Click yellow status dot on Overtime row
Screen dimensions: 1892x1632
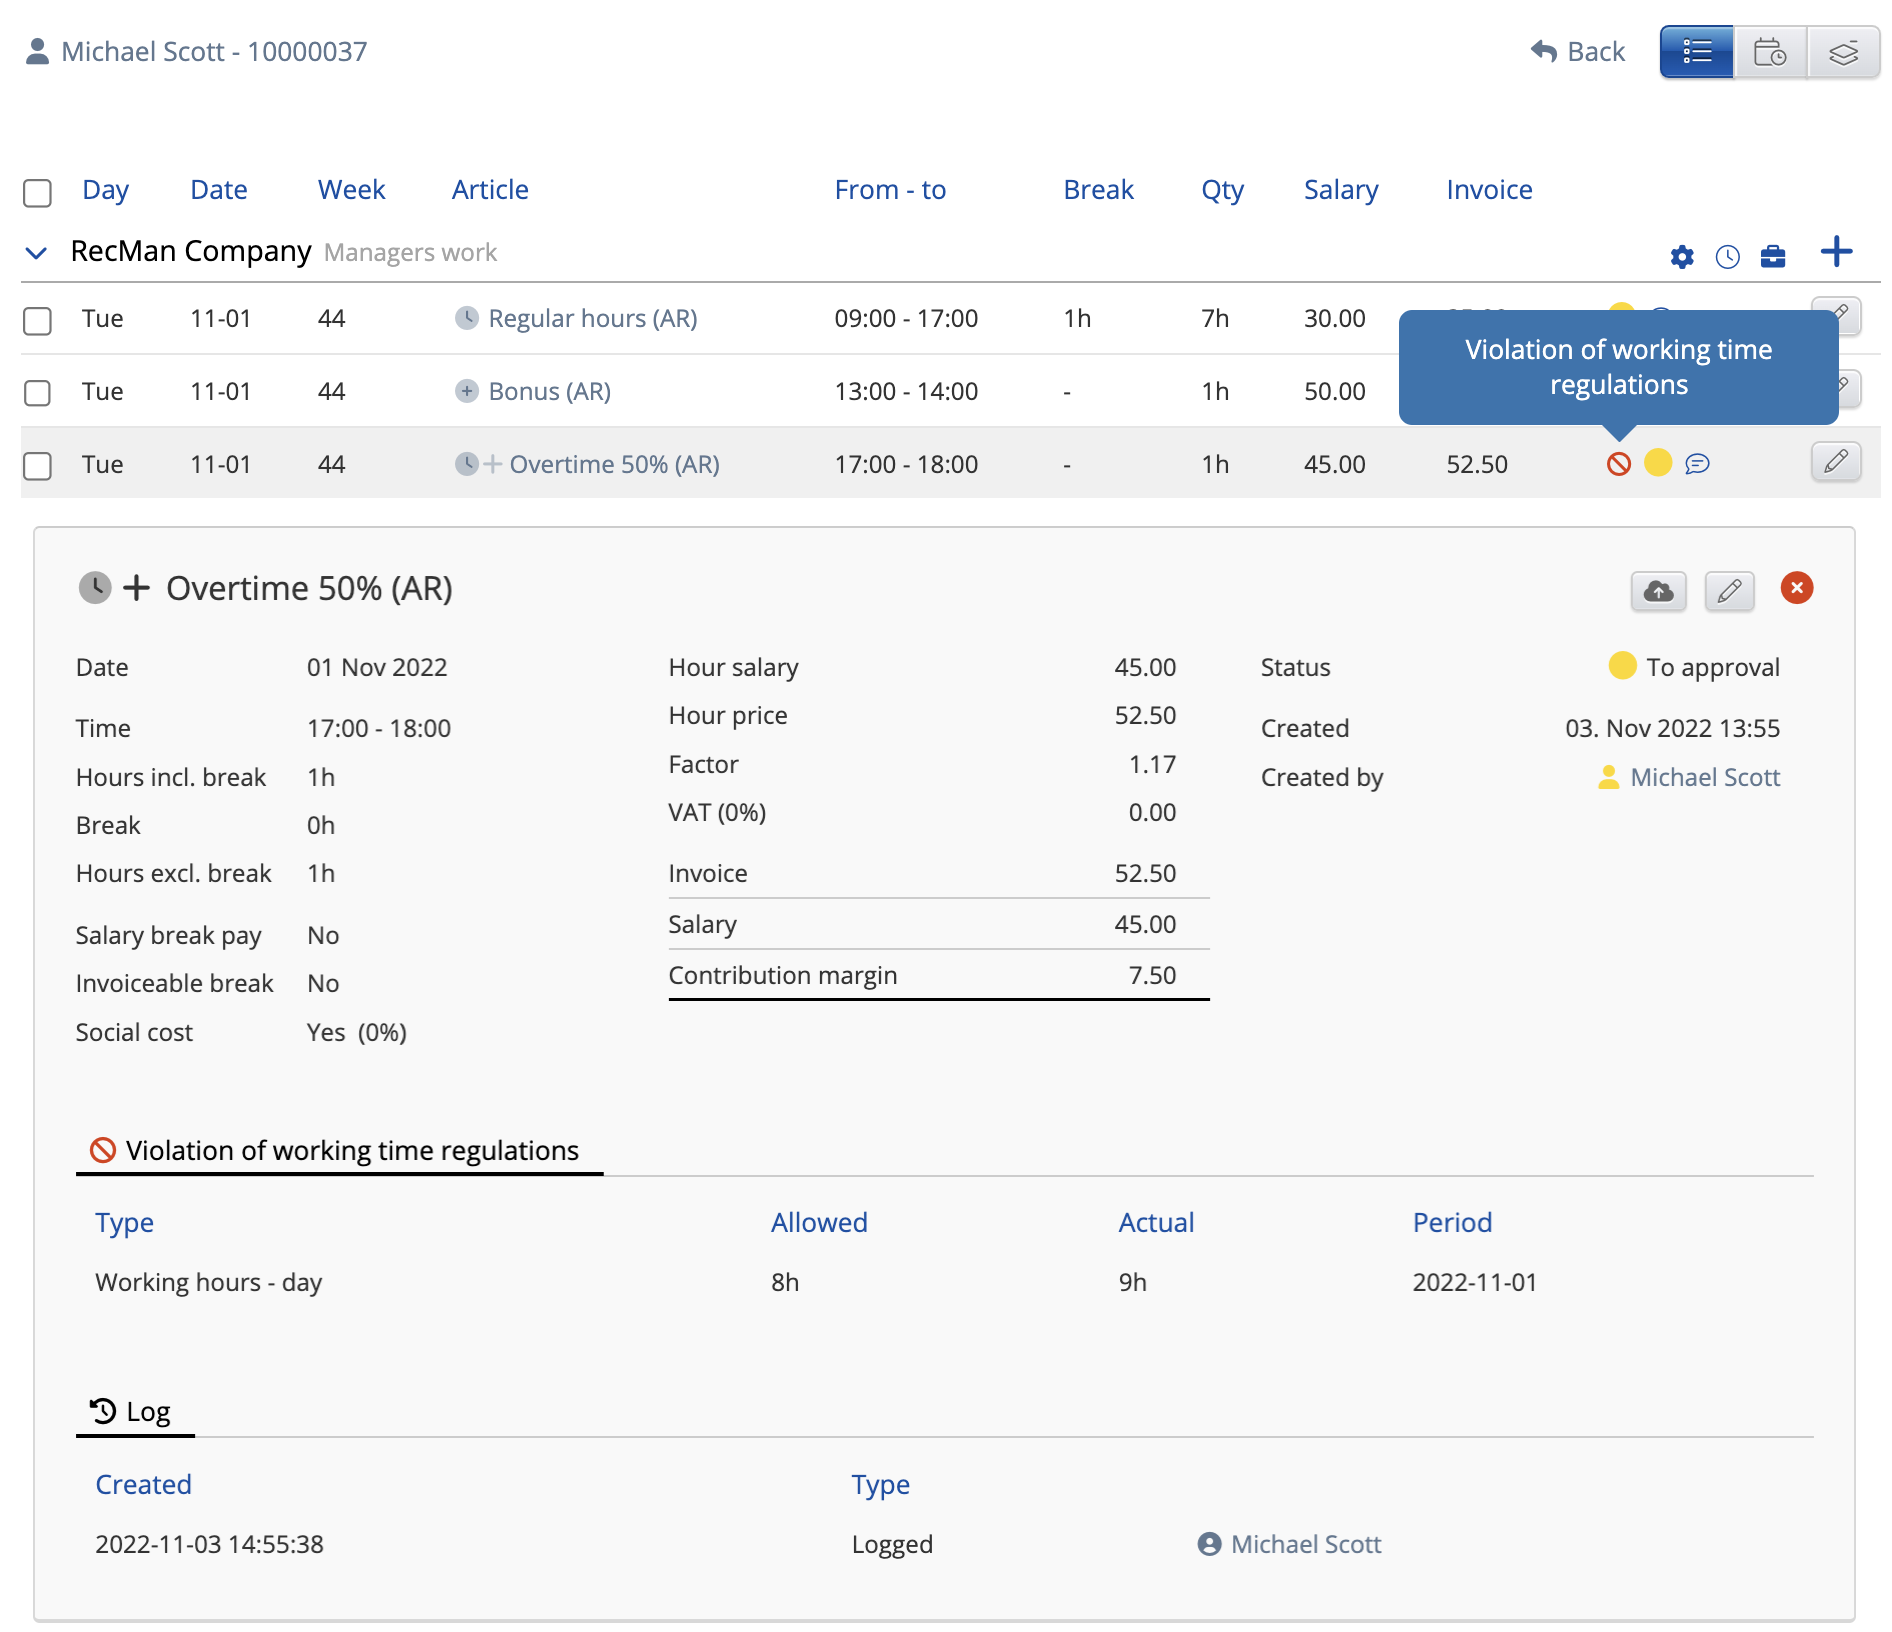pyautogui.click(x=1657, y=463)
